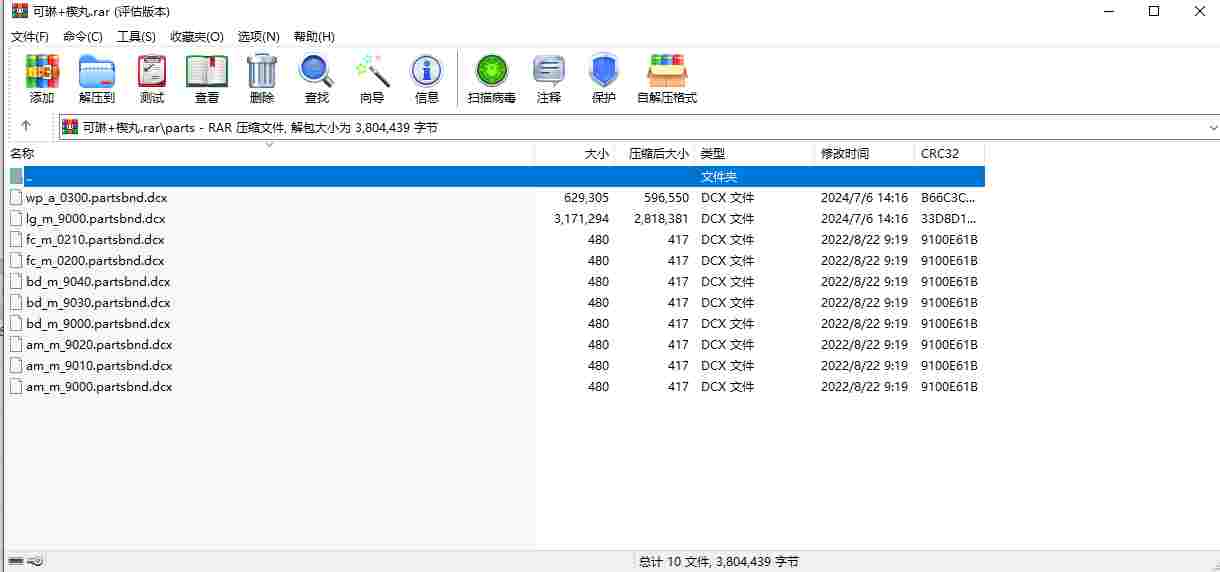The height and width of the screenshot is (572, 1220).
Task: Select file lg_m_9000.partsbnd.dcx
Action: (x=95, y=219)
